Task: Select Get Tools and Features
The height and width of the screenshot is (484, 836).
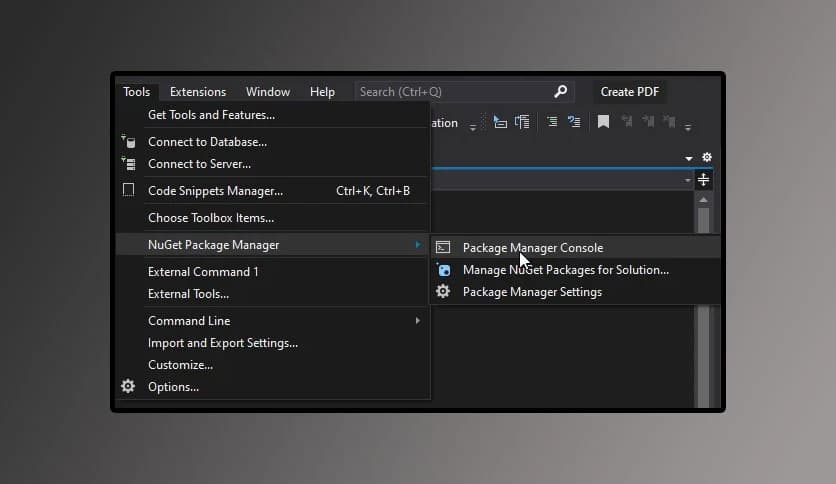Action: [x=211, y=115]
